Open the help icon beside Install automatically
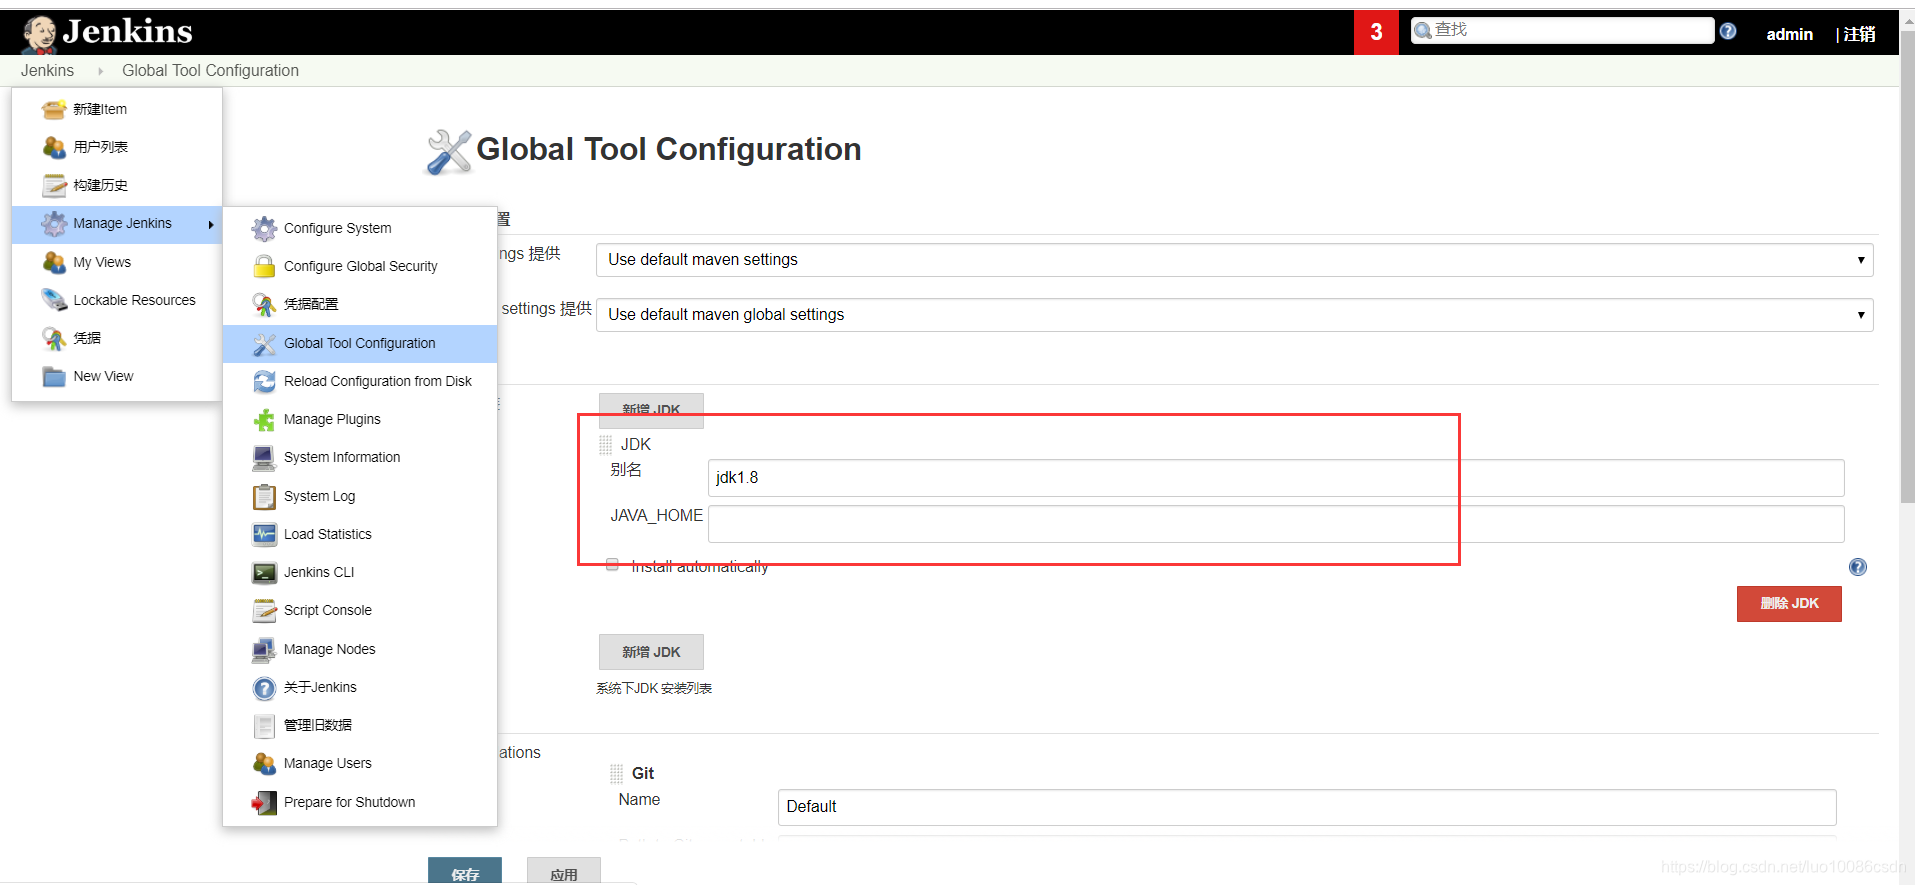Image resolution: width=1915 pixels, height=885 pixels. 1858,567
